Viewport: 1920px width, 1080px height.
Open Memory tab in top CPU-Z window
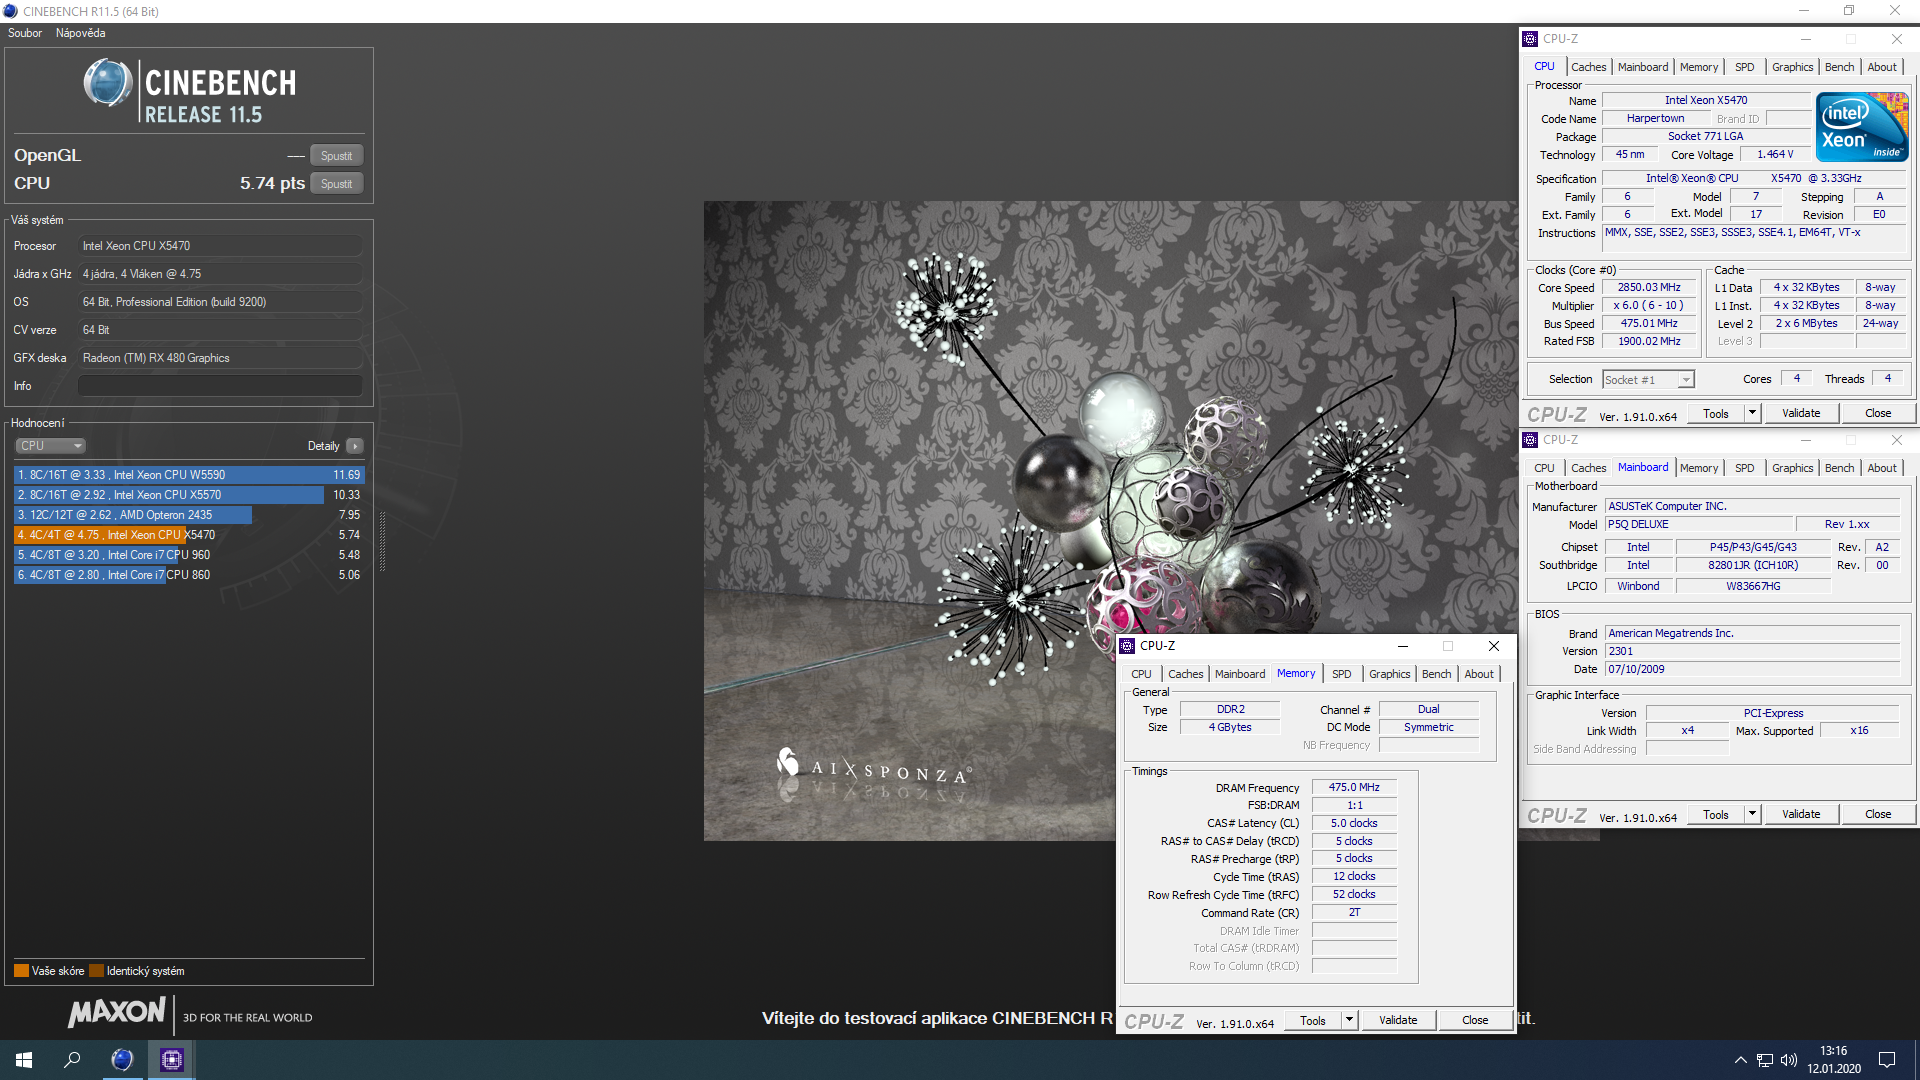[x=1699, y=67]
